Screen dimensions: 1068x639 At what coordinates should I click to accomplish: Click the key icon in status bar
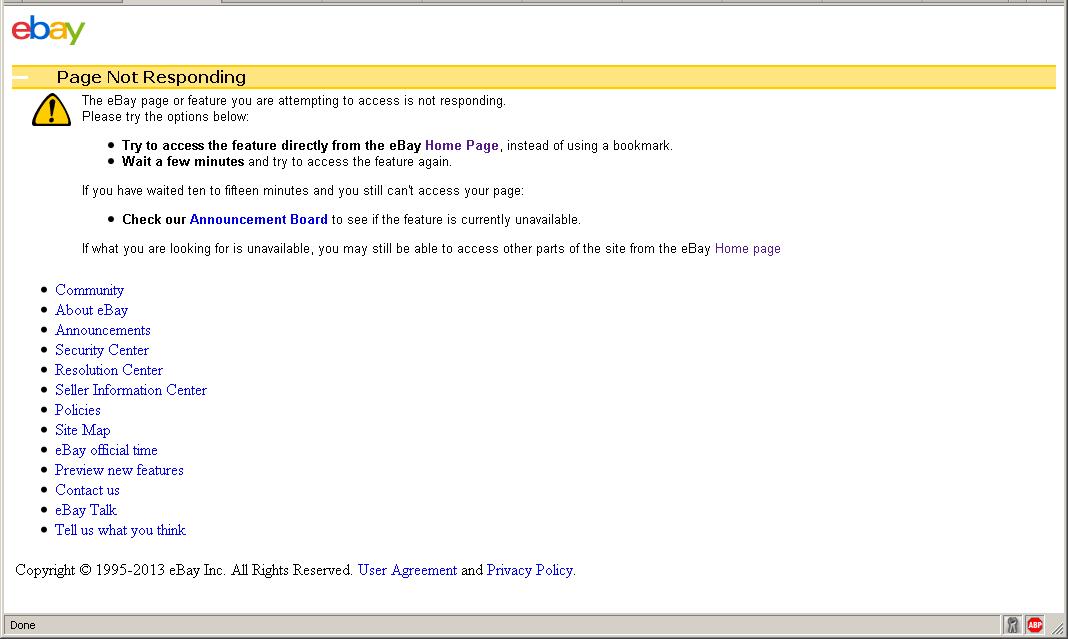click(x=1012, y=625)
